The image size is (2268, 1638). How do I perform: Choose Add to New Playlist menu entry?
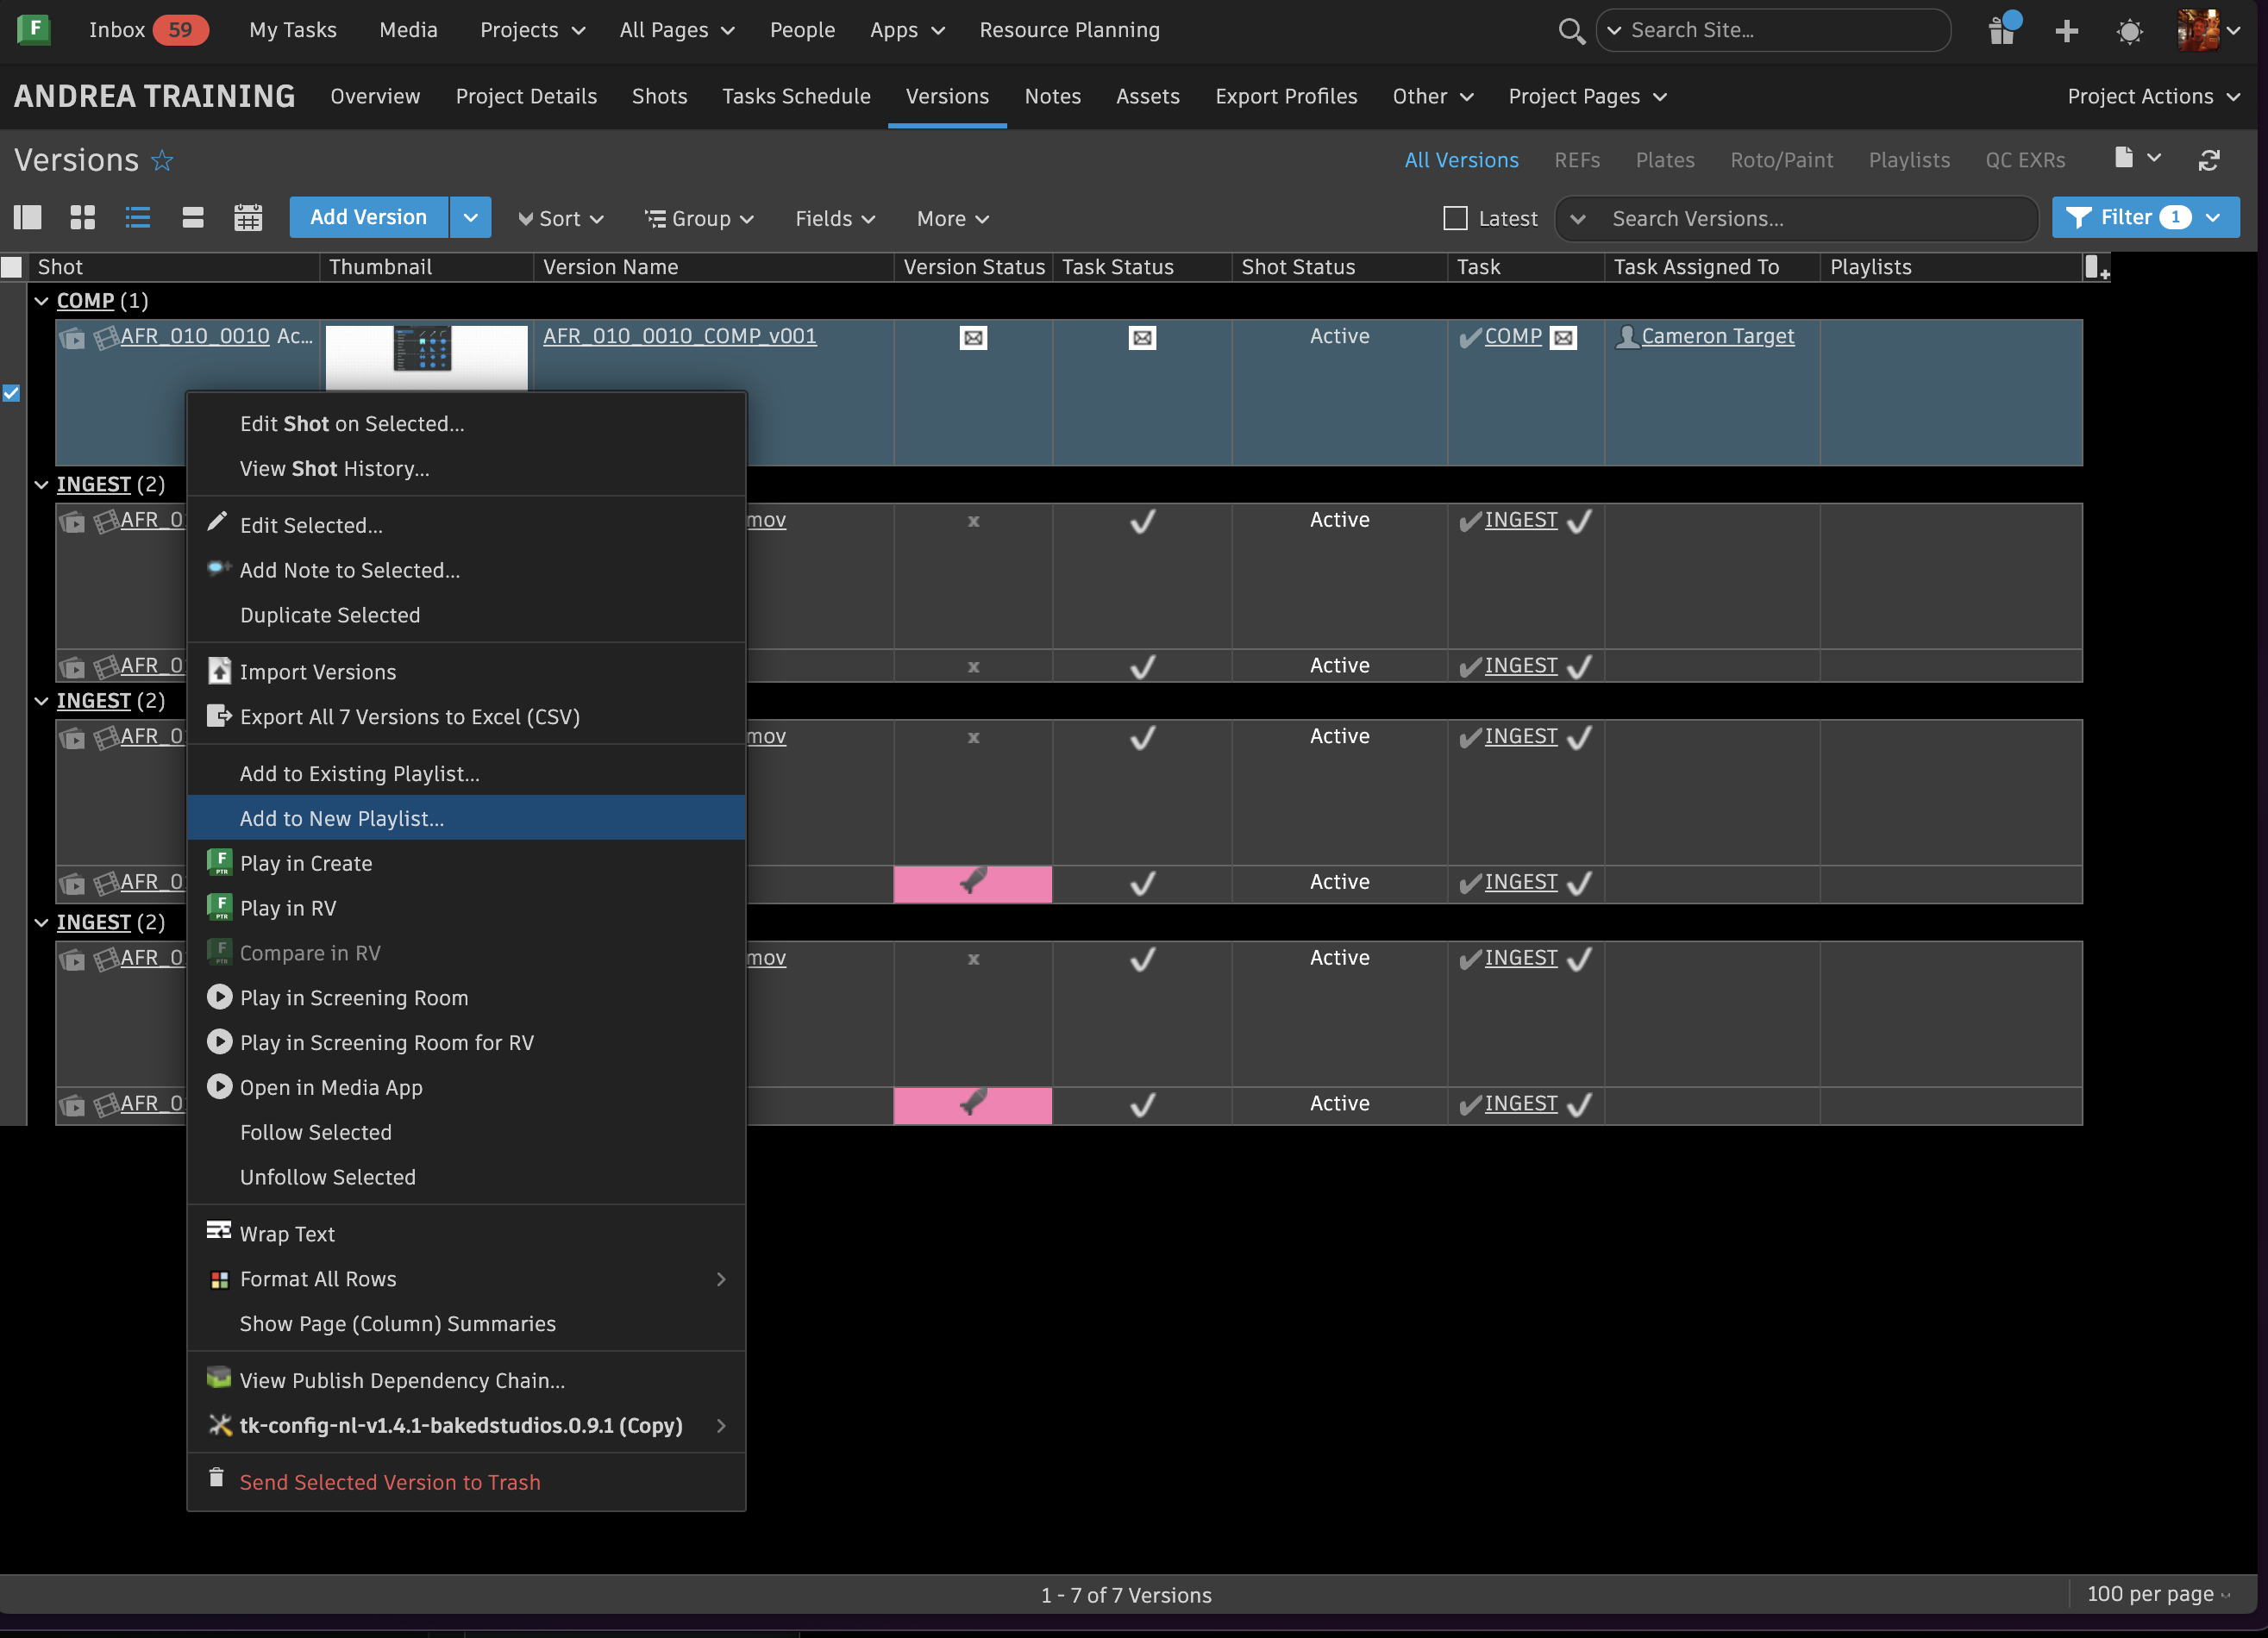point(341,818)
